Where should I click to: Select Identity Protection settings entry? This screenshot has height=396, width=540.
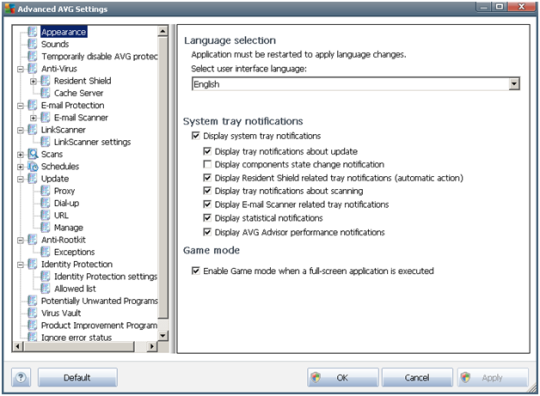[105, 276]
